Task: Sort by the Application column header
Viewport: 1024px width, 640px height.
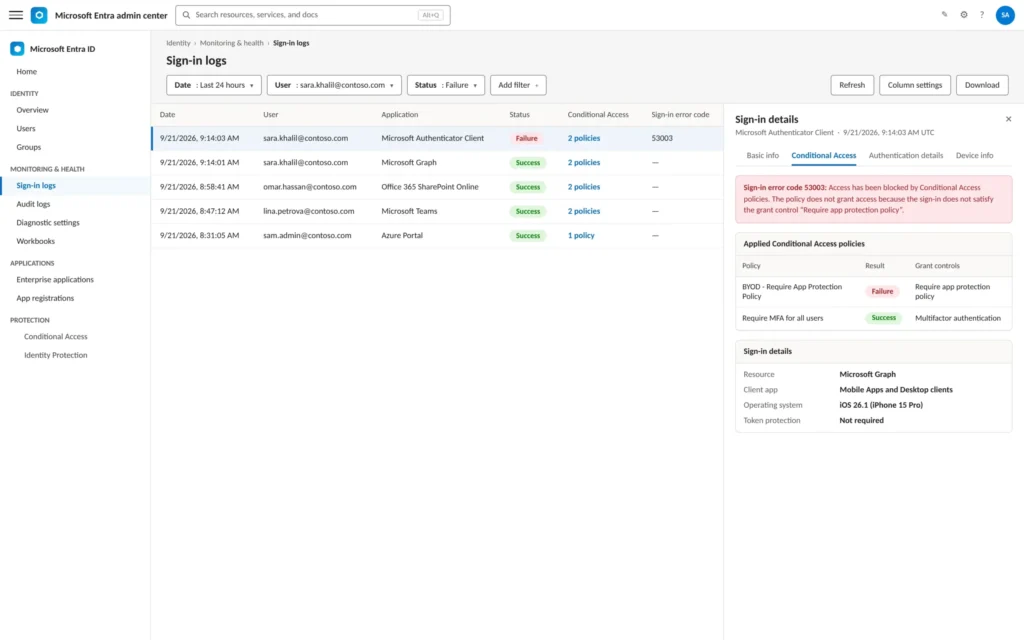Action: click(399, 114)
